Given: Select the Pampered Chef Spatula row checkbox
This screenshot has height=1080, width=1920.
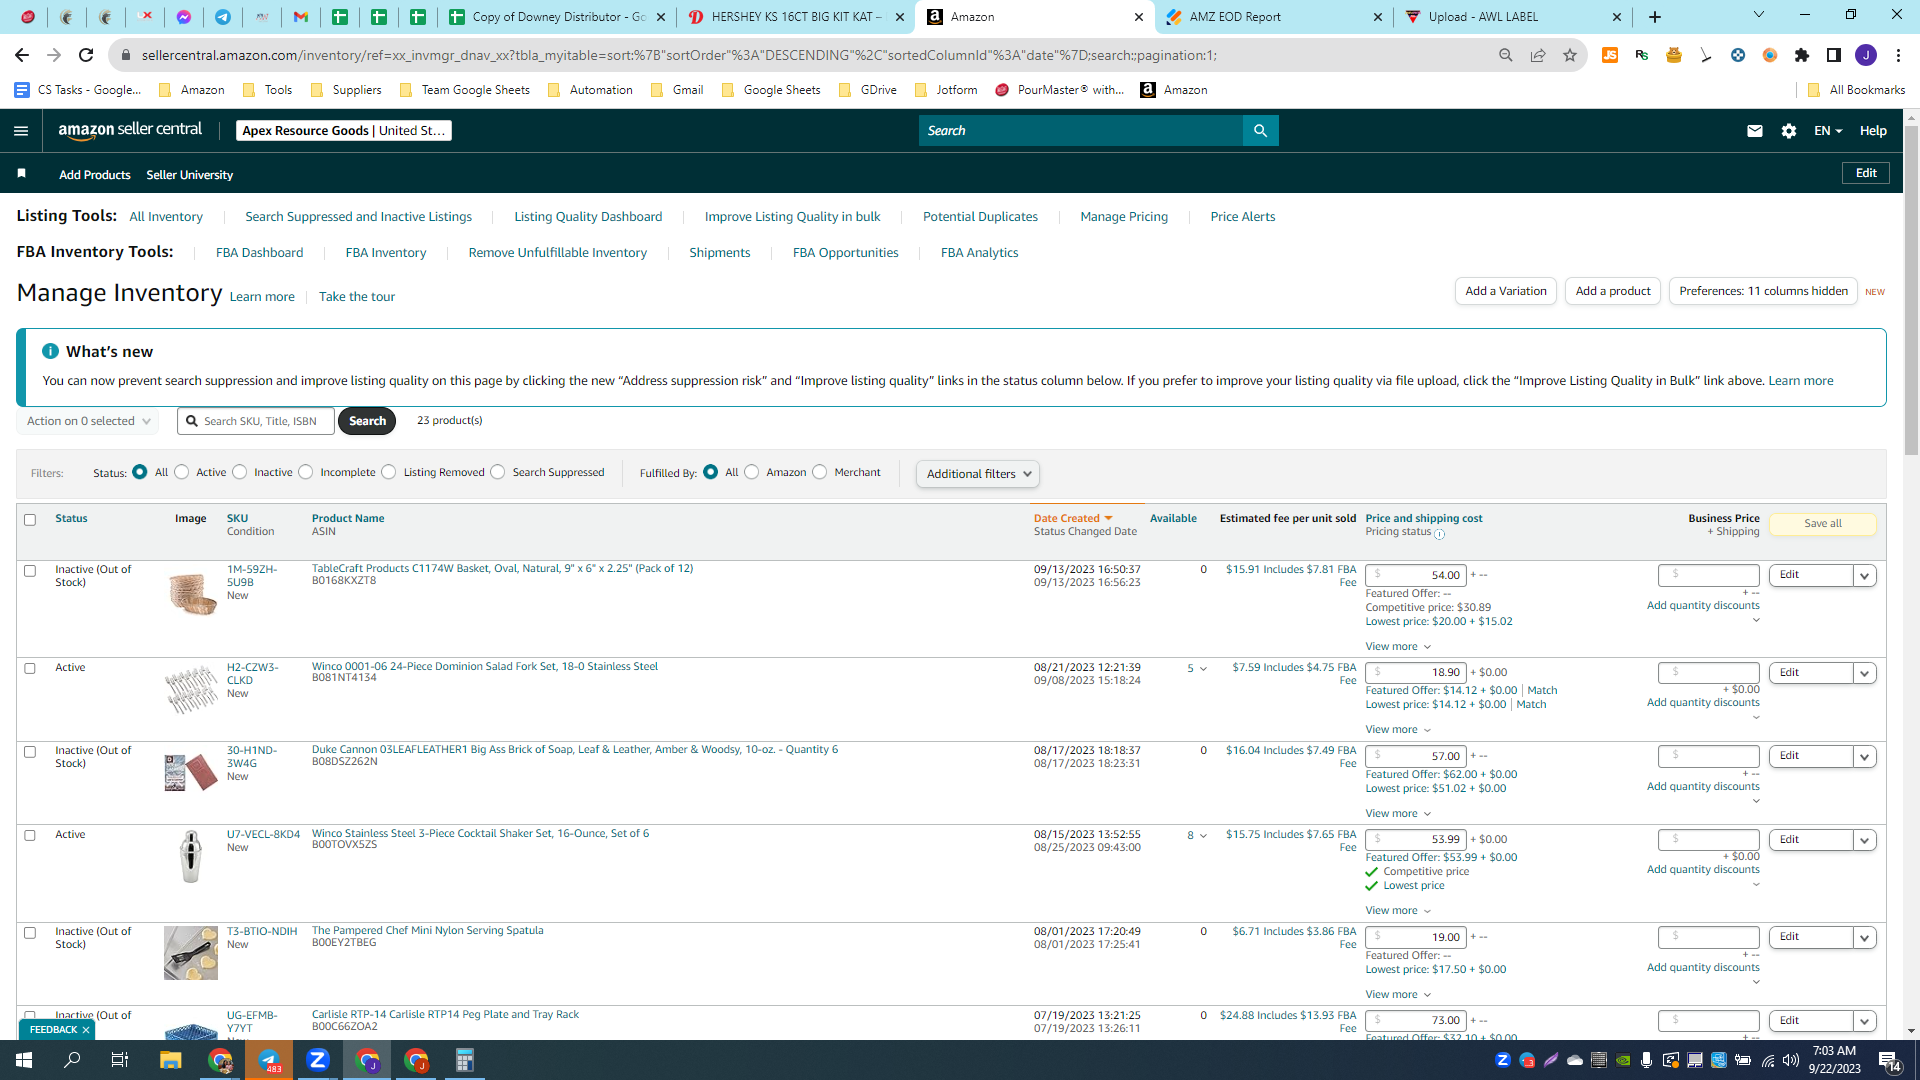Looking at the screenshot, I should tap(30, 933).
